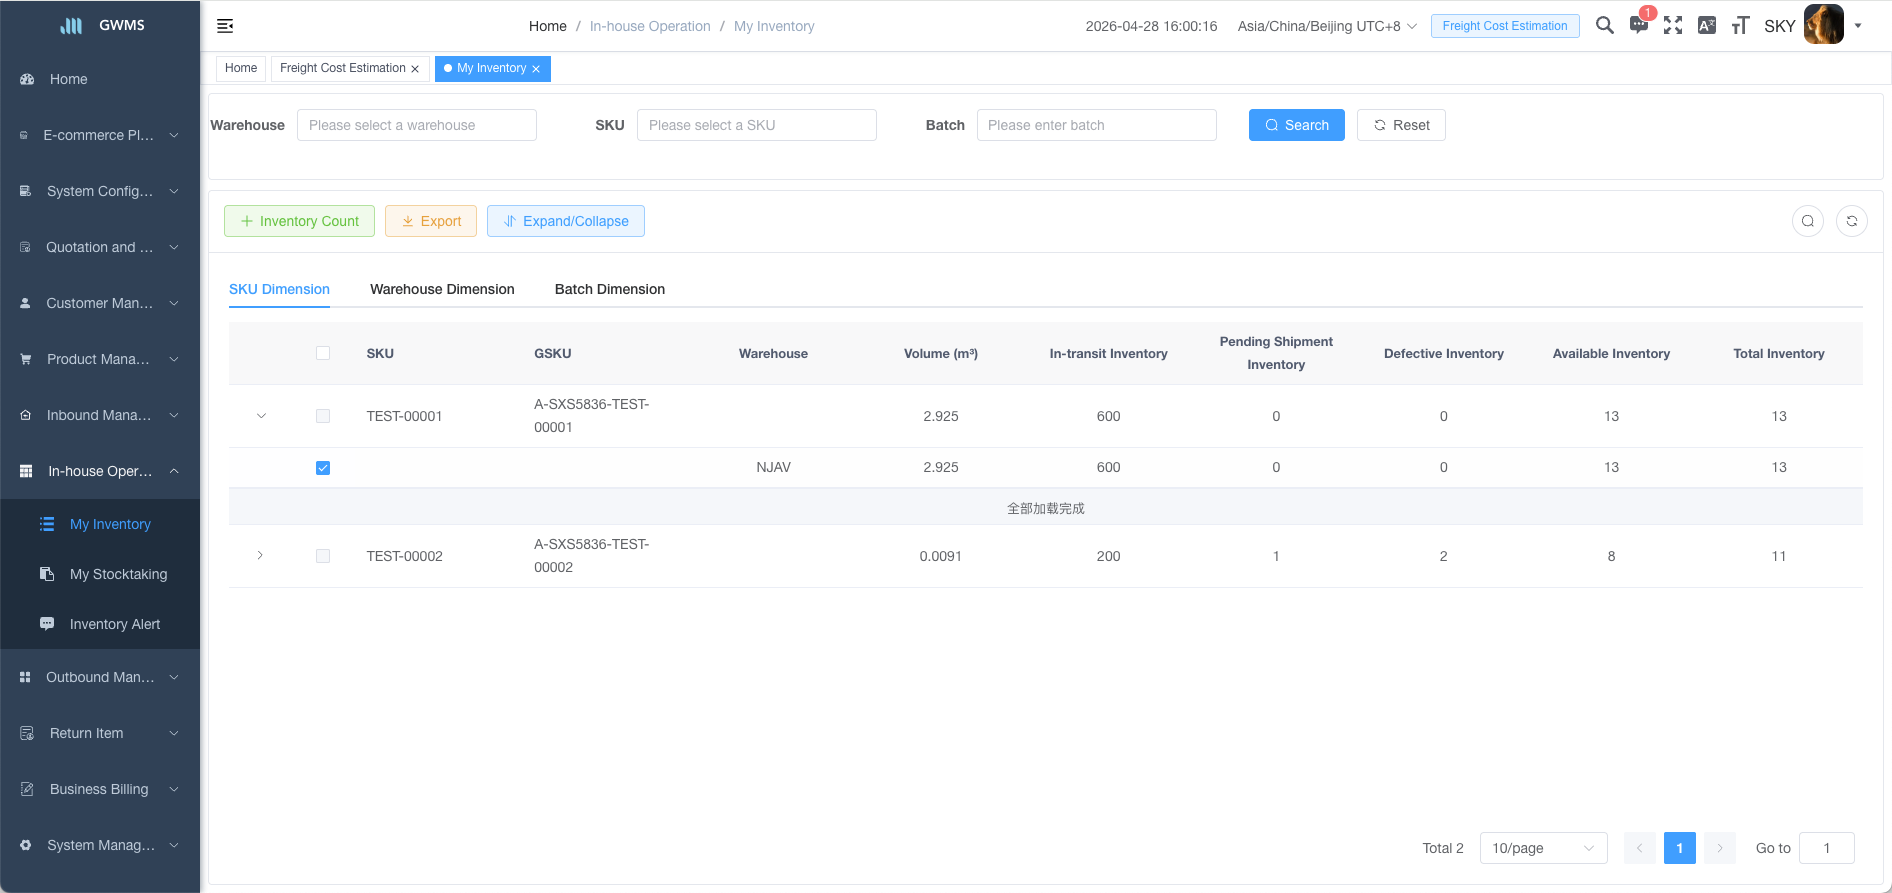Open the Home page tab
The image size is (1892, 893).
241,68
